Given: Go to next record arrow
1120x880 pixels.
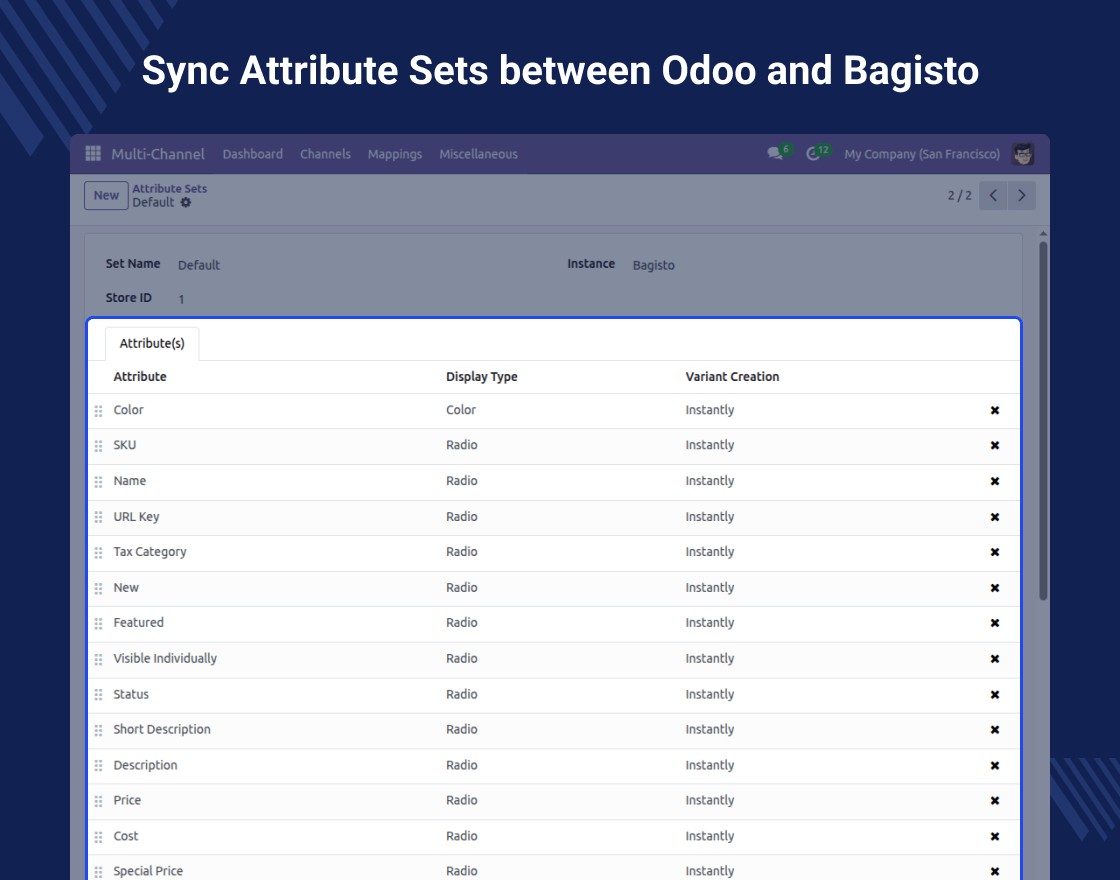Looking at the screenshot, I should click(1021, 196).
